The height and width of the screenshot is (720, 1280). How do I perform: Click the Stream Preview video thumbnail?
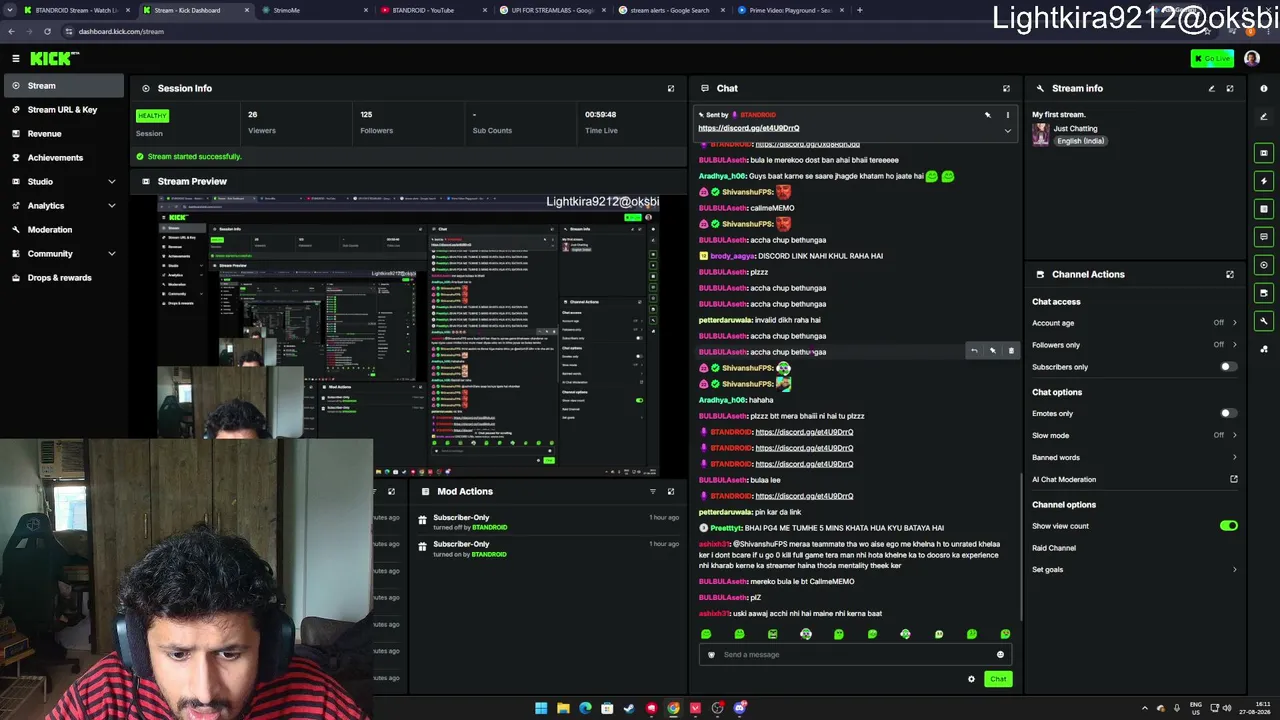click(x=408, y=335)
